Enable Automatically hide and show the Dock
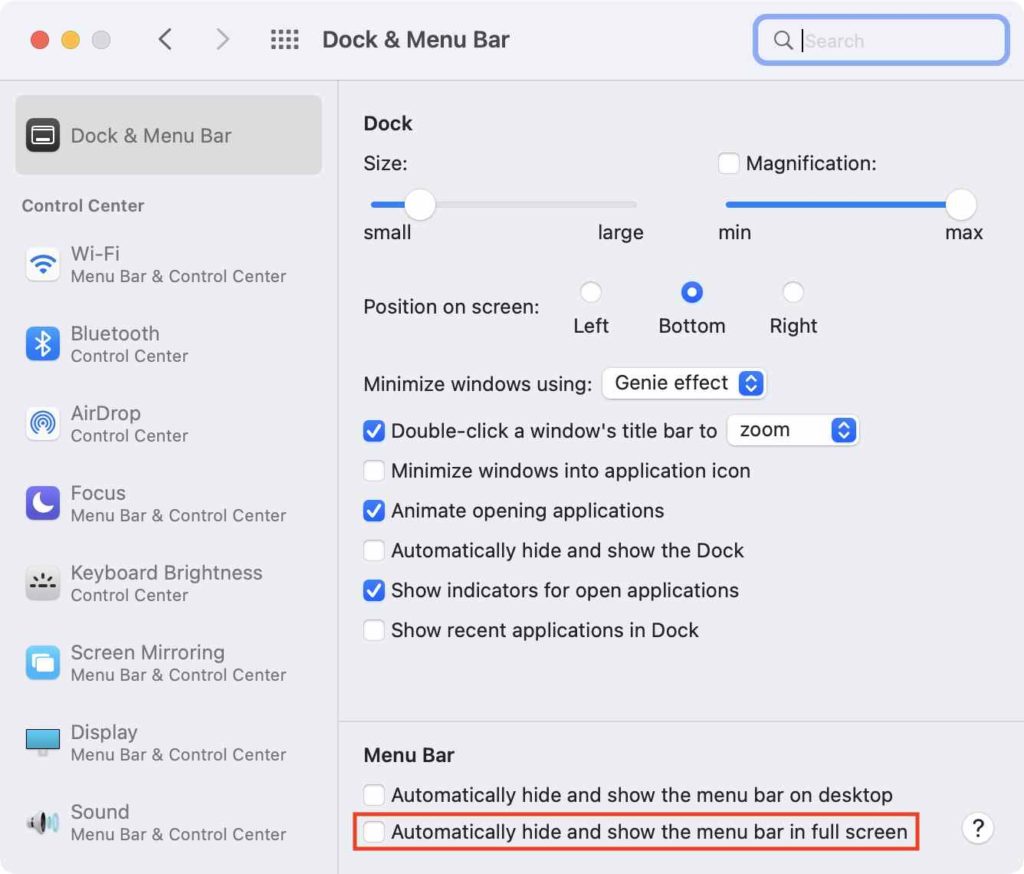Viewport: 1024px width, 874px height. 374,550
